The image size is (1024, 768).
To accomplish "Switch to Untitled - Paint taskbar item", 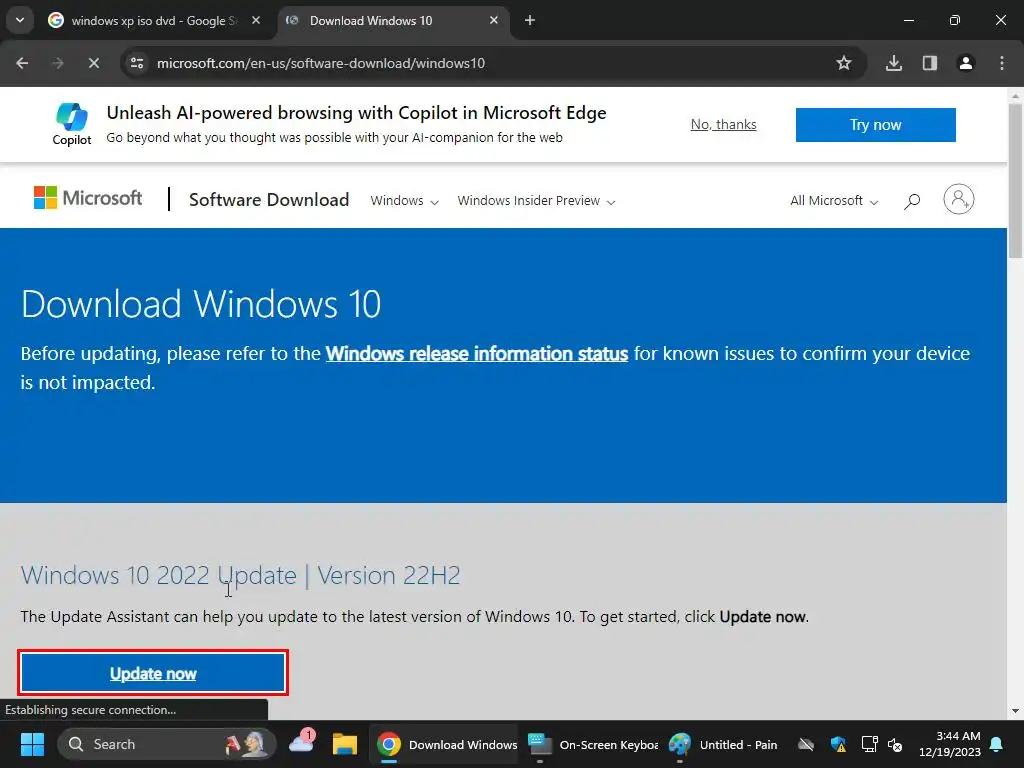I will pos(724,744).
